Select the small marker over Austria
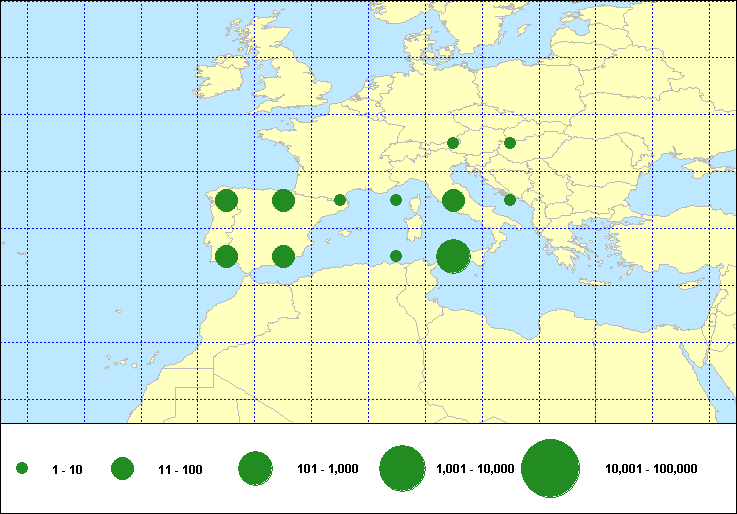This screenshot has width=737, height=514. [x=453, y=143]
